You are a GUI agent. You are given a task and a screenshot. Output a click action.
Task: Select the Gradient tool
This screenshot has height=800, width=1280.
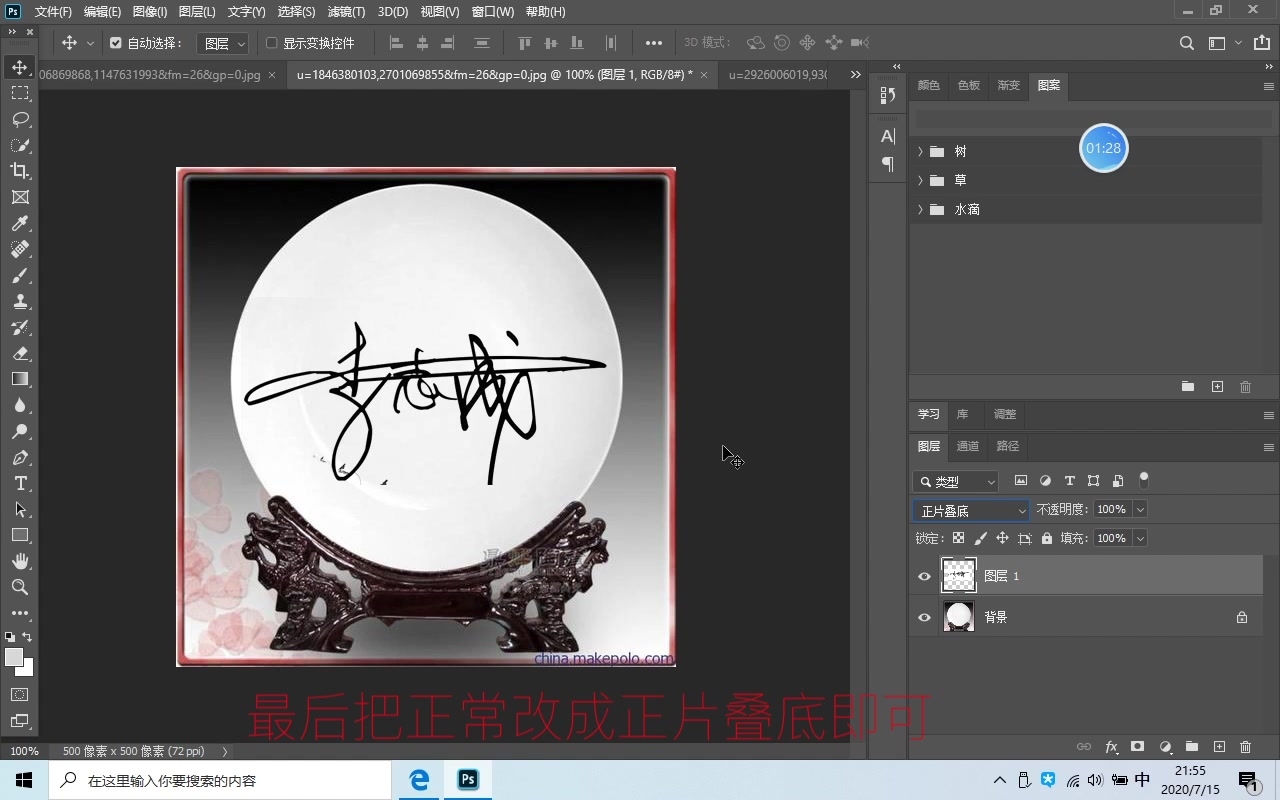click(x=20, y=379)
